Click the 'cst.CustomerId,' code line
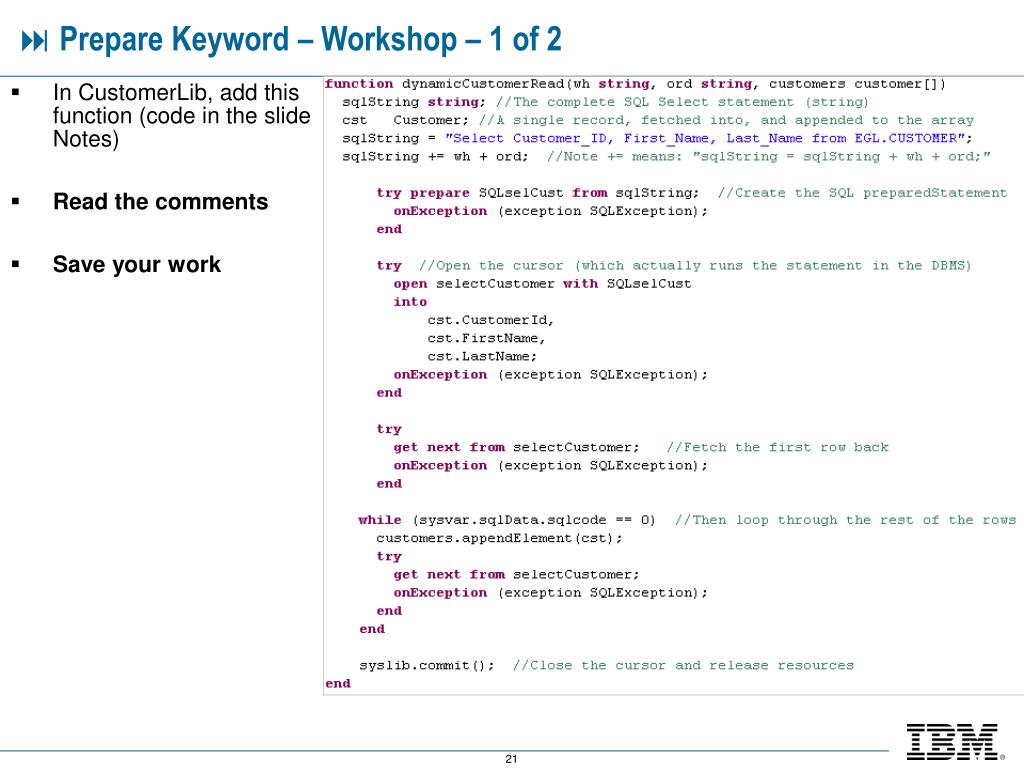The height and width of the screenshot is (768, 1024). [490, 320]
